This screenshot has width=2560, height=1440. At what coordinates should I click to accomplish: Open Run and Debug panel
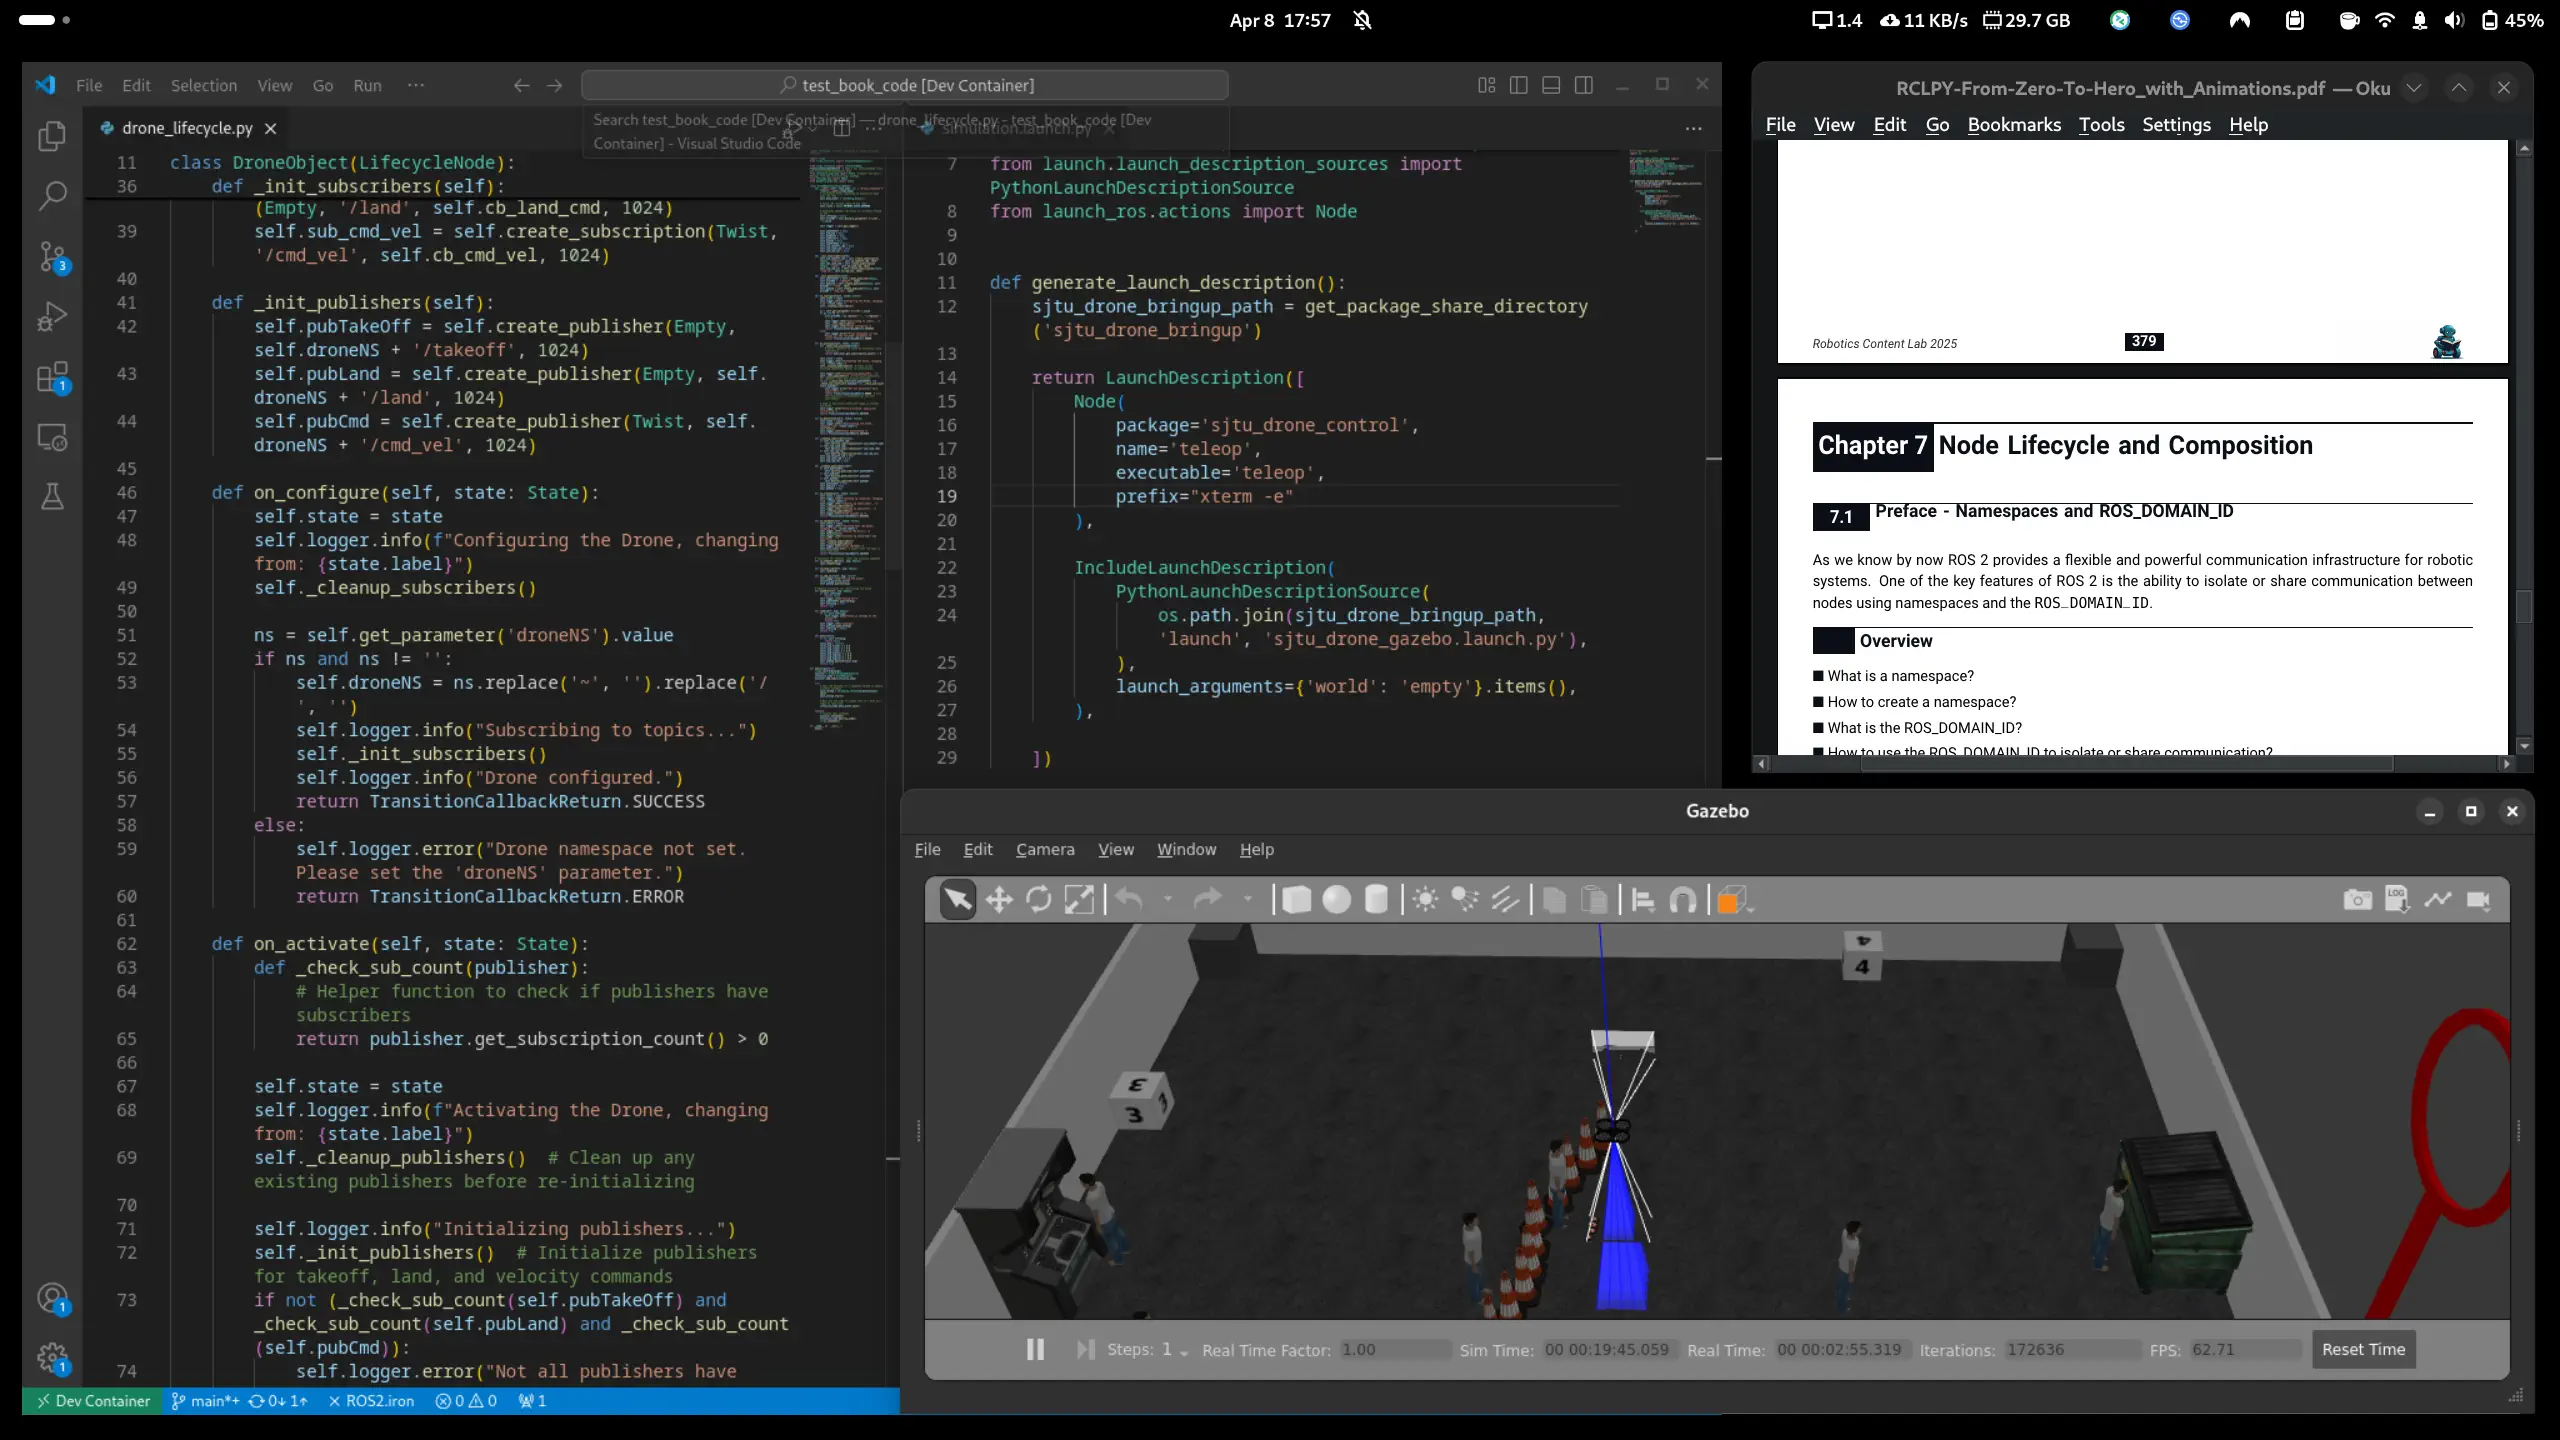[x=52, y=317]
